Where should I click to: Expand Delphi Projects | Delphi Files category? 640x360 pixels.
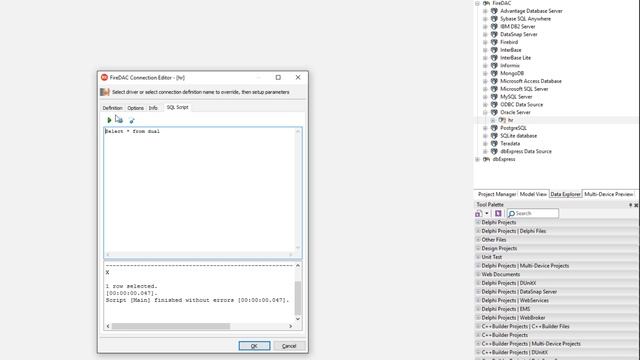478,231
